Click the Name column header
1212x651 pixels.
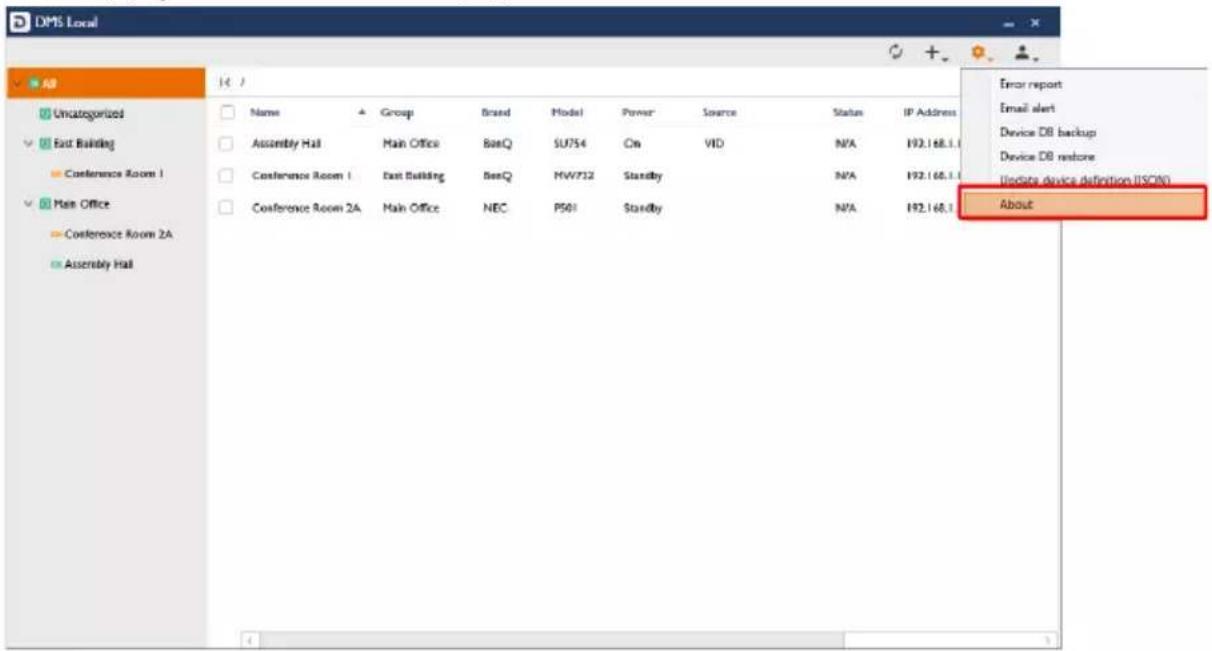[x=264, y=113]
